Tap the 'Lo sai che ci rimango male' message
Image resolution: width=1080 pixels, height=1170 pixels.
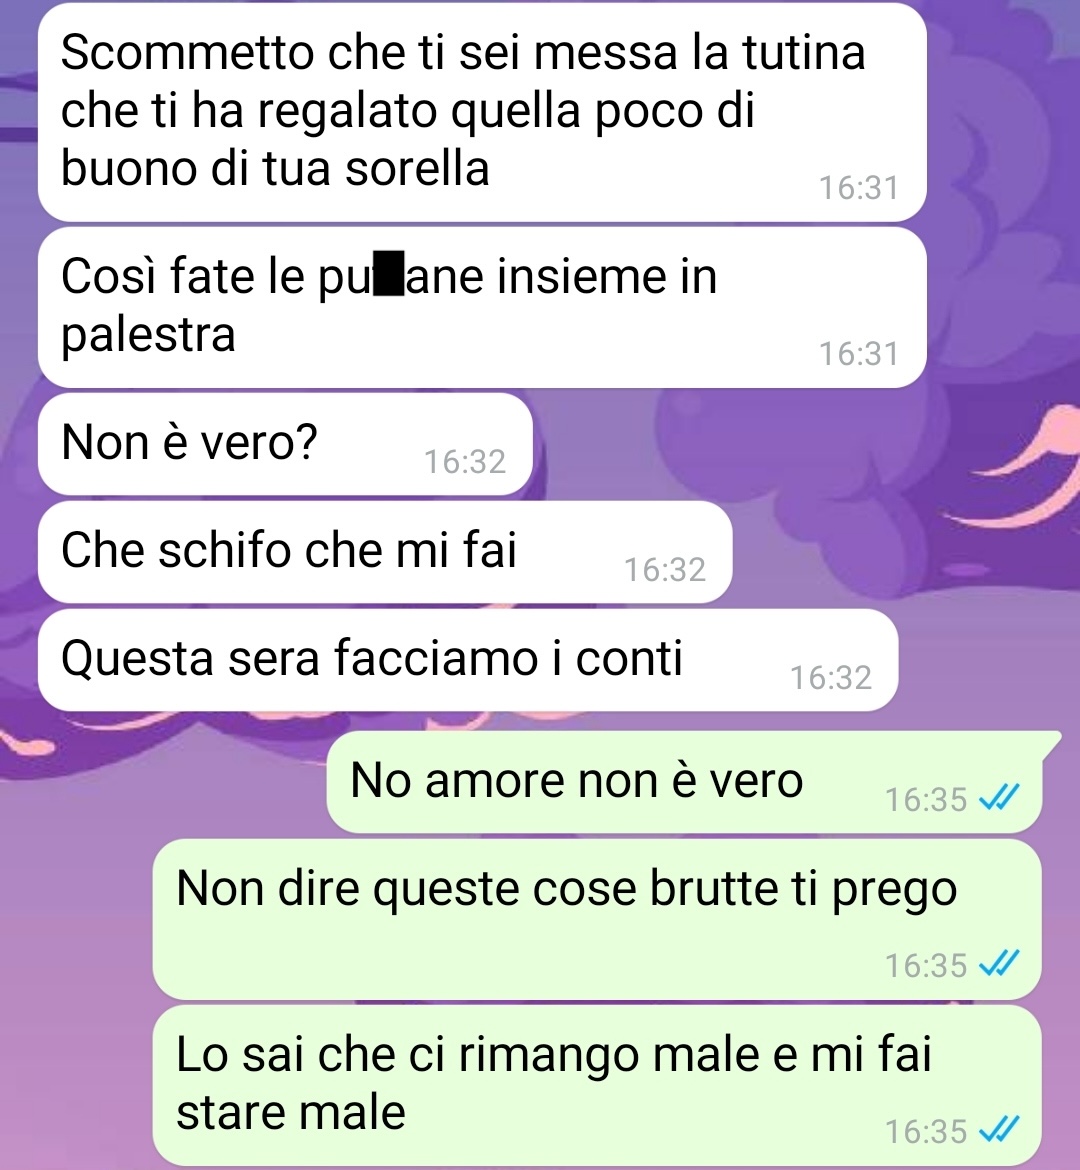tap(597, 1085)
